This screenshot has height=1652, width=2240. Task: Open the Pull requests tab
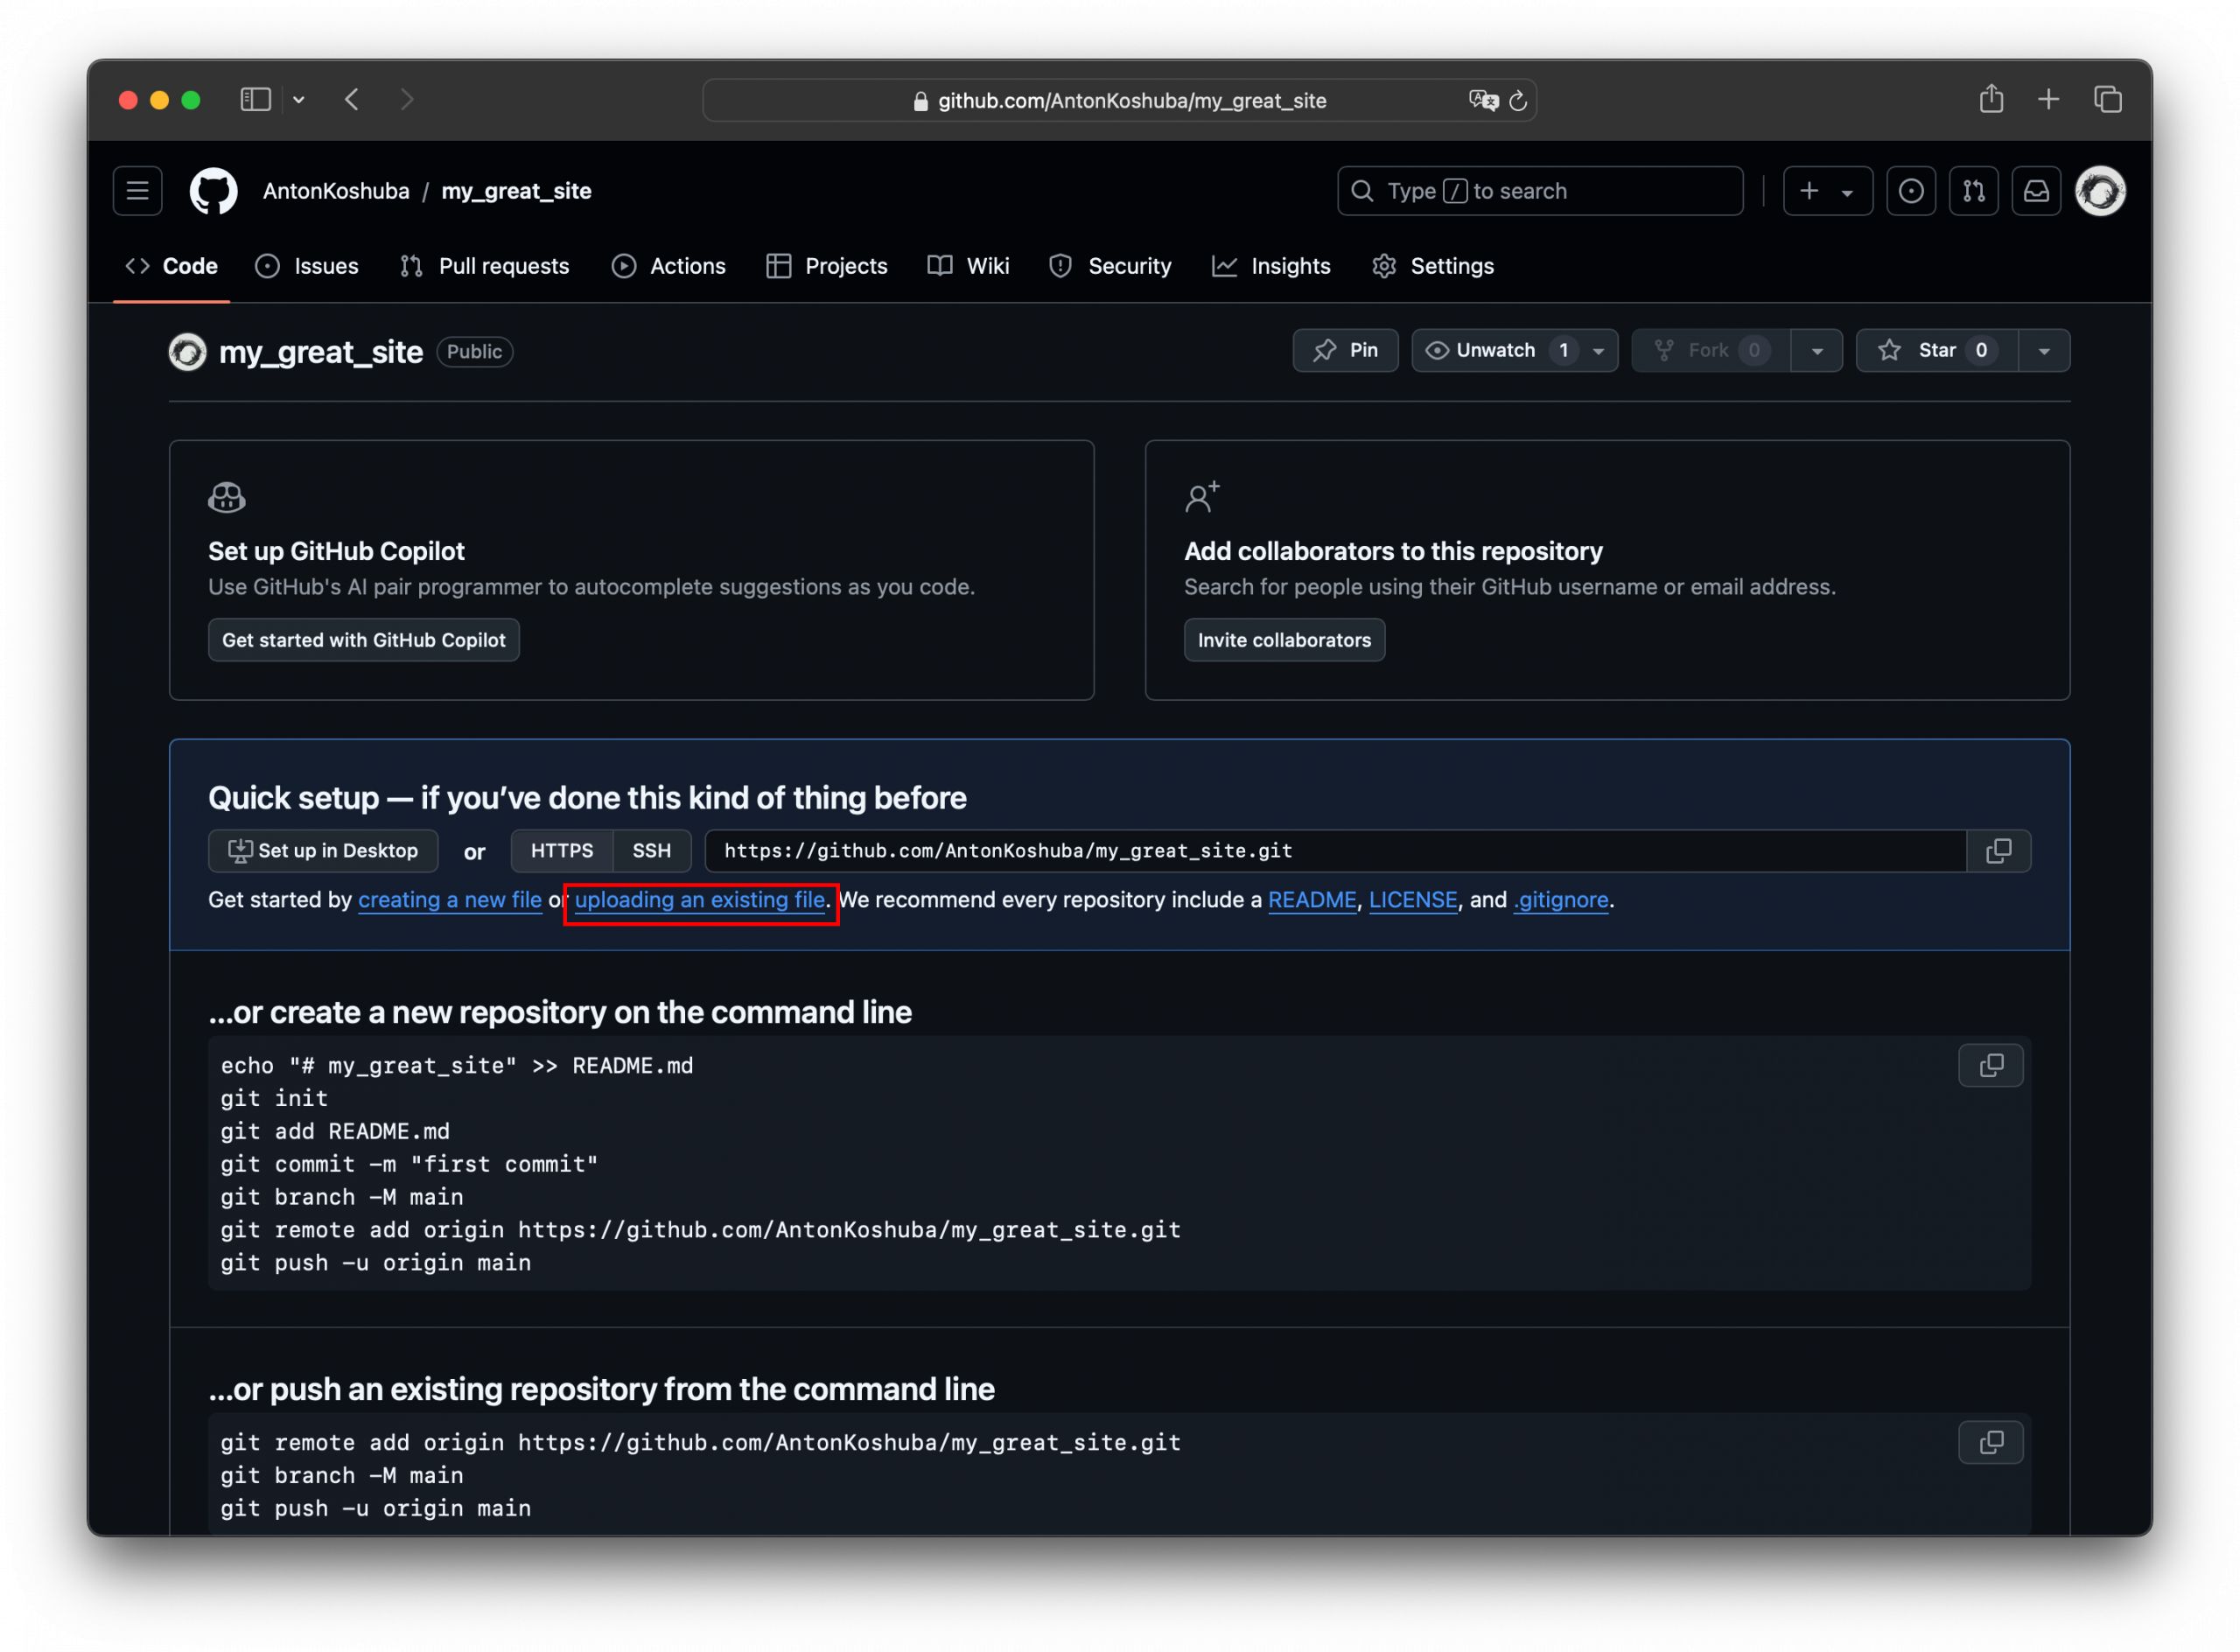tap(485, 266)
